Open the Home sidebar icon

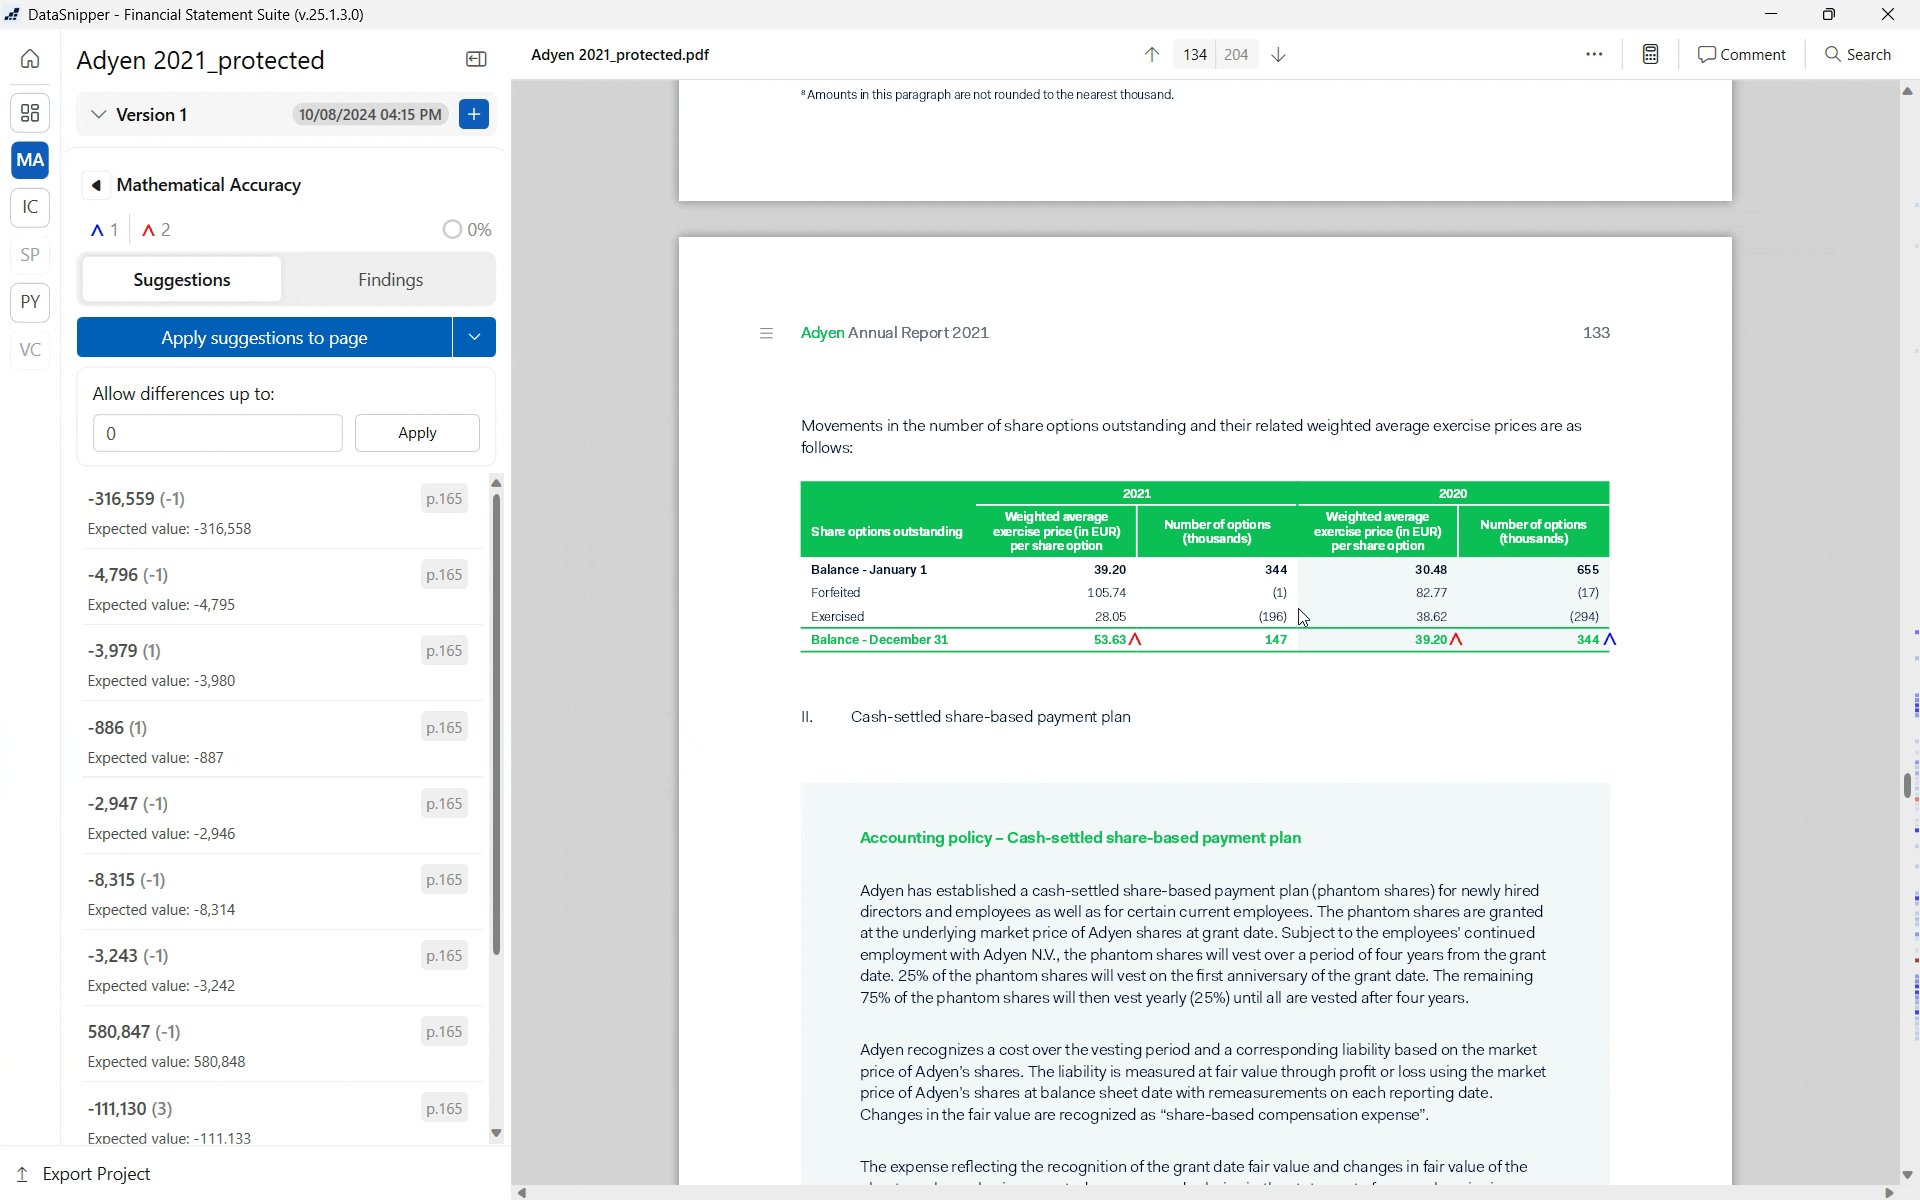point(30,59)
